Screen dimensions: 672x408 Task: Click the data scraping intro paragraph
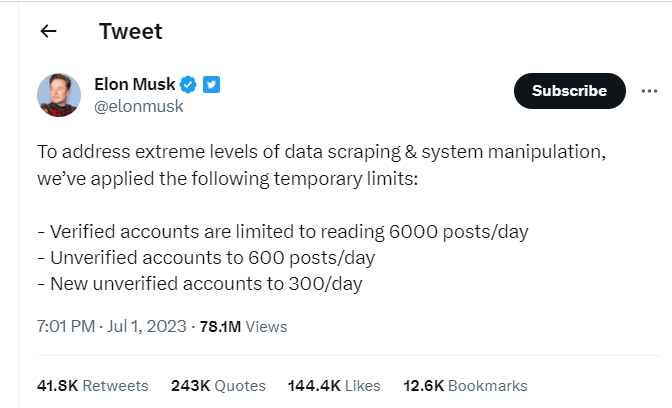(321, 165)
